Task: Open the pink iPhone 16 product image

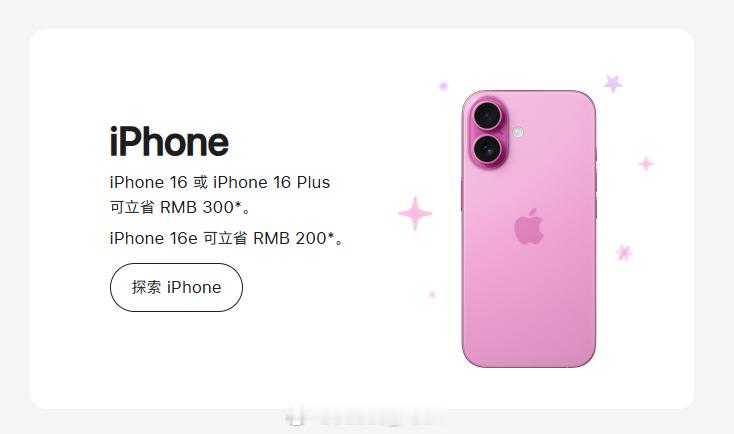Action: pos(529,228)
